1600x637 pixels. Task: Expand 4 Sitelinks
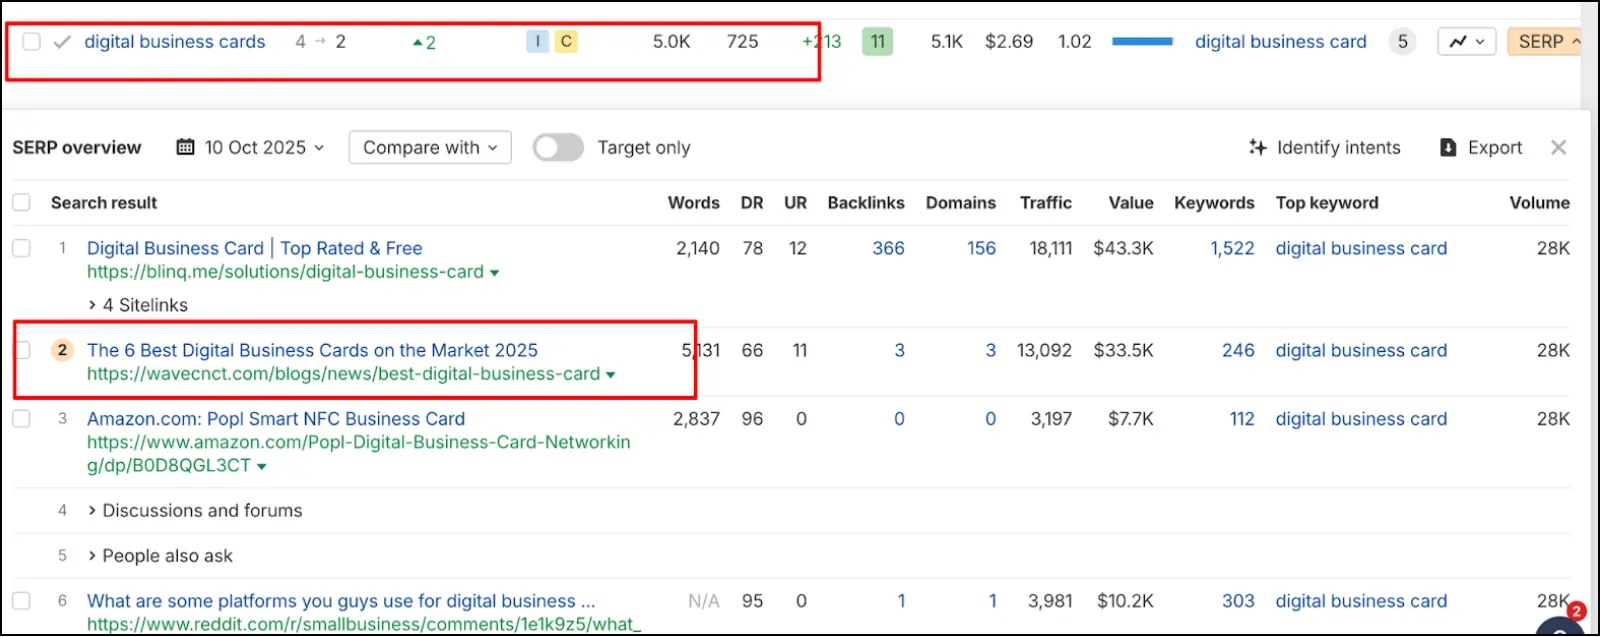138,305
